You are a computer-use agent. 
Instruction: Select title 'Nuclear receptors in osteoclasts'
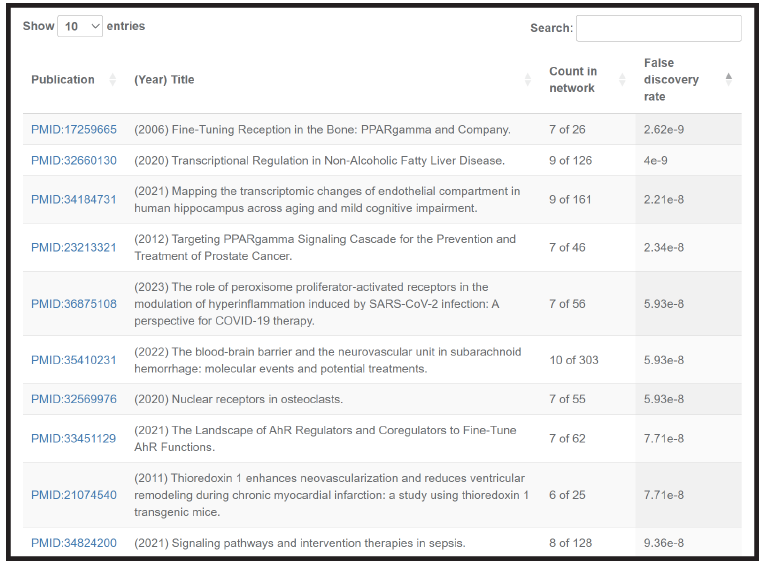(239, 399)
